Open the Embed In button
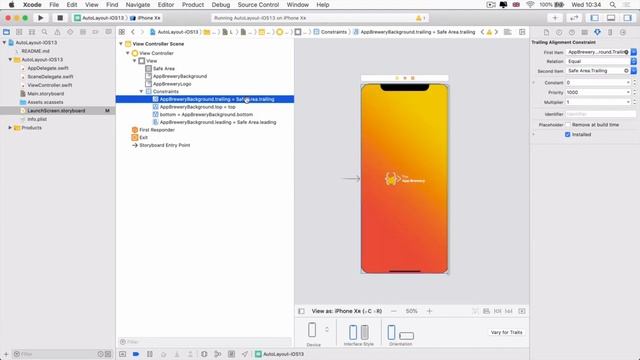This screenshot has width=640, height=360. click(522, 311)
